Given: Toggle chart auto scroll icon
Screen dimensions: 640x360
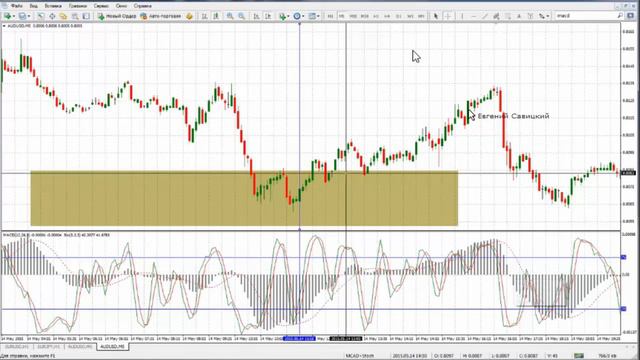Looking at the screenshot, I should [256, 16].
